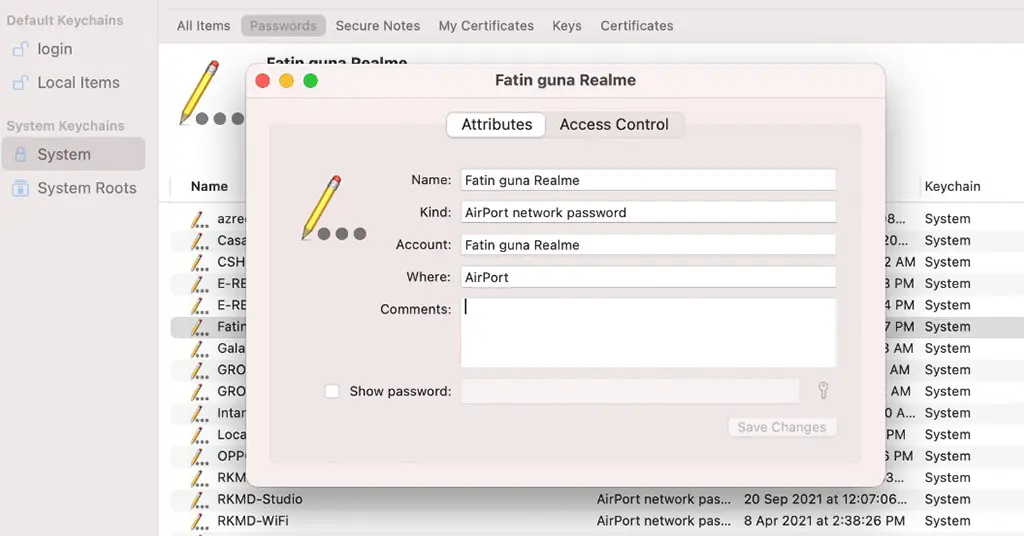Click the Fatin row pencil icon
The image size is (1024, 536).
199,326
